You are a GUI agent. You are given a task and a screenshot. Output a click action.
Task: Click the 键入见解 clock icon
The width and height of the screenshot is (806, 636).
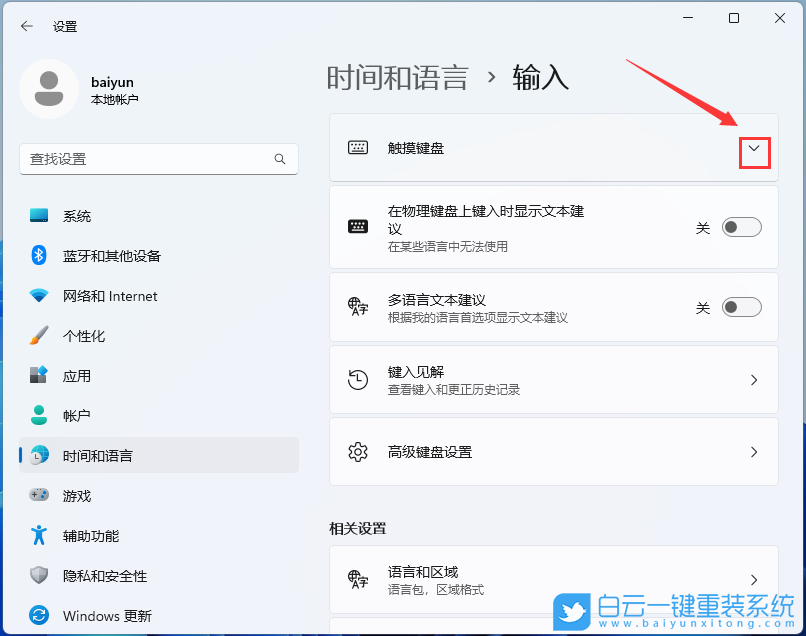(x=358, y=380)
